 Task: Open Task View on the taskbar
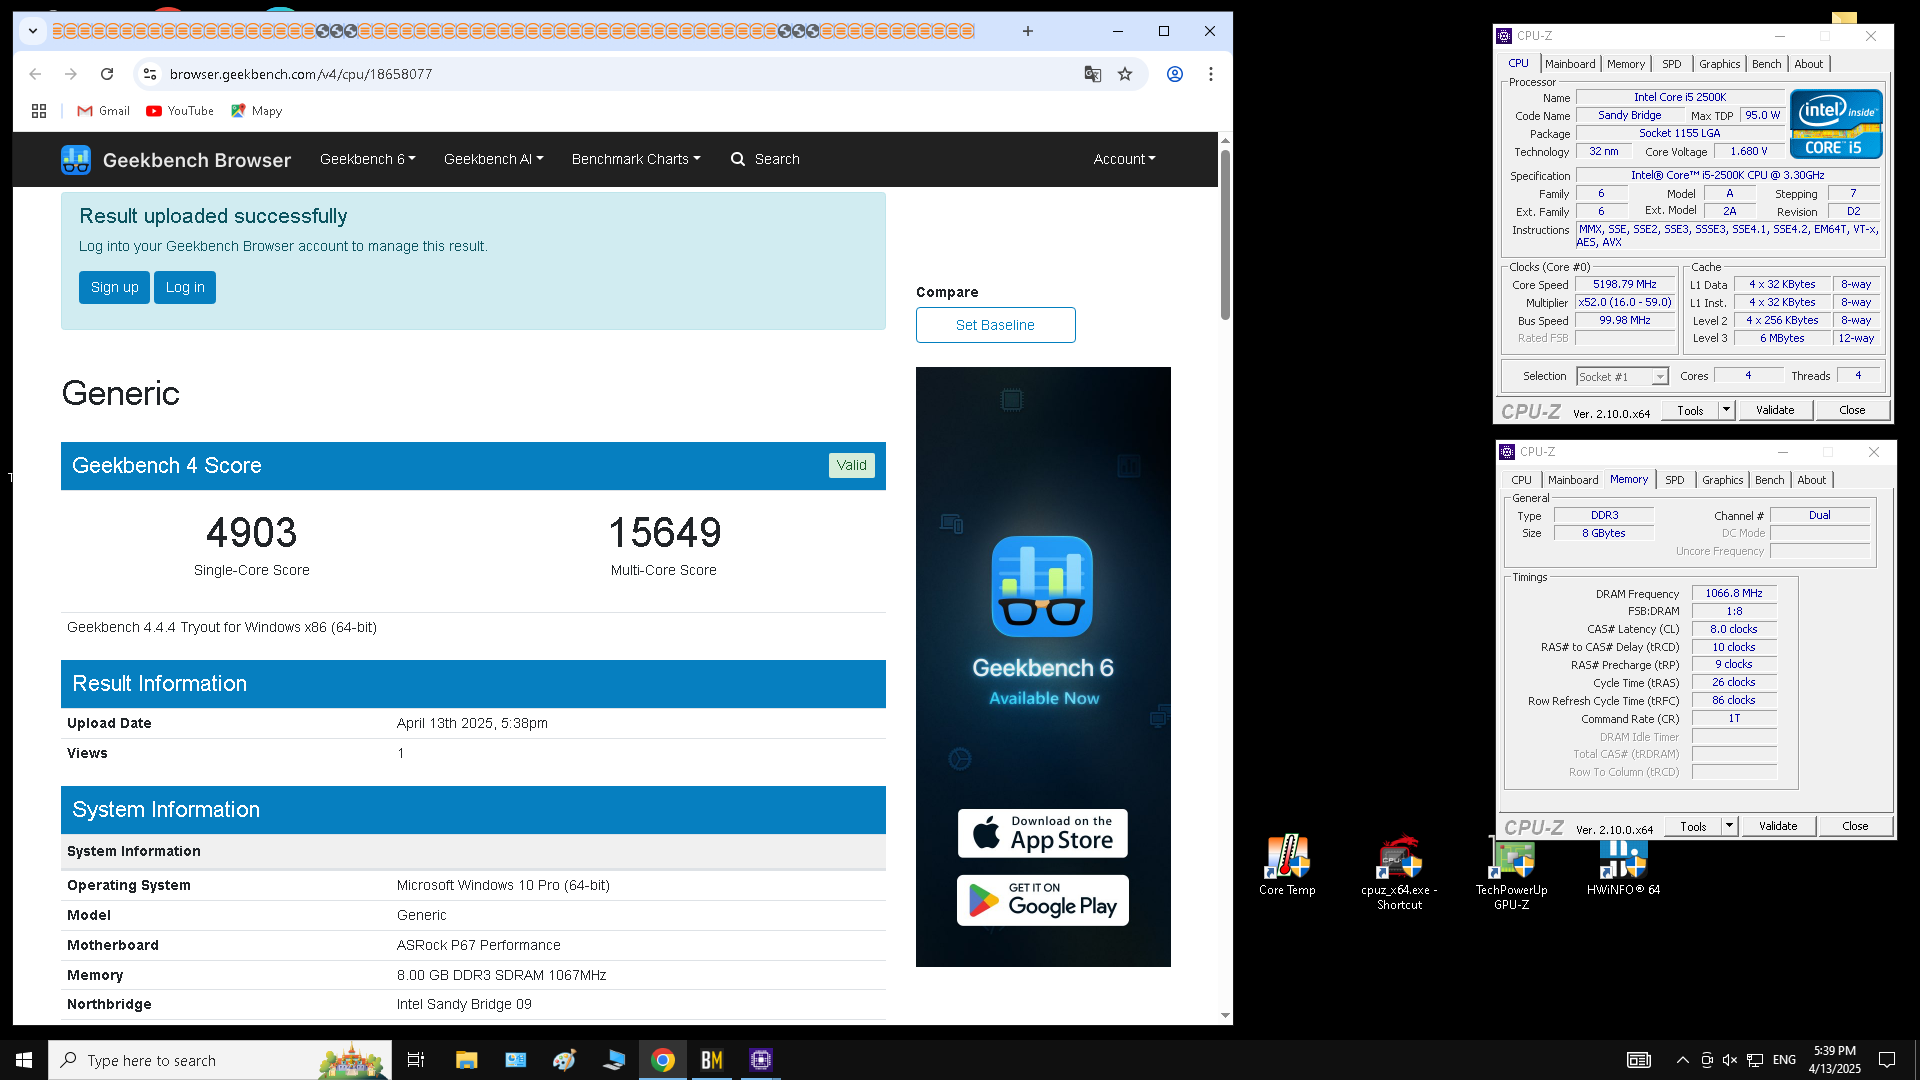[x=416, y=1060]
